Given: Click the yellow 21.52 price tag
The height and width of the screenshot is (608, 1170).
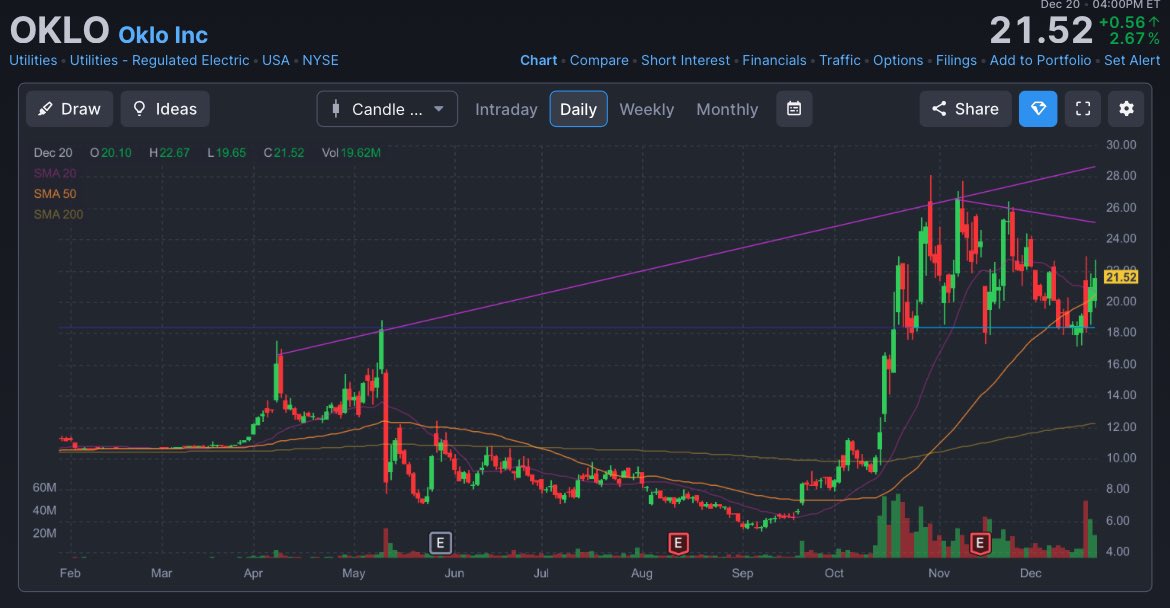Looking at the screenshot, I should point(1121,278).
